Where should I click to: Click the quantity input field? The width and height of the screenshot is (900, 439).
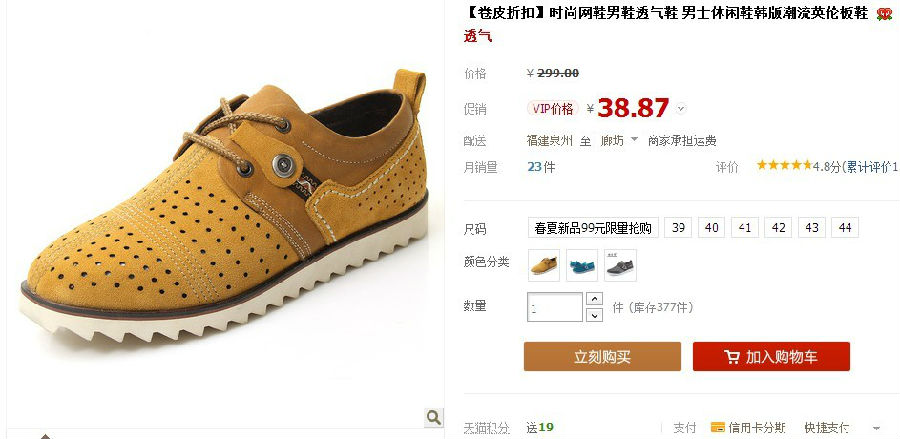click(x=555, y=307)
